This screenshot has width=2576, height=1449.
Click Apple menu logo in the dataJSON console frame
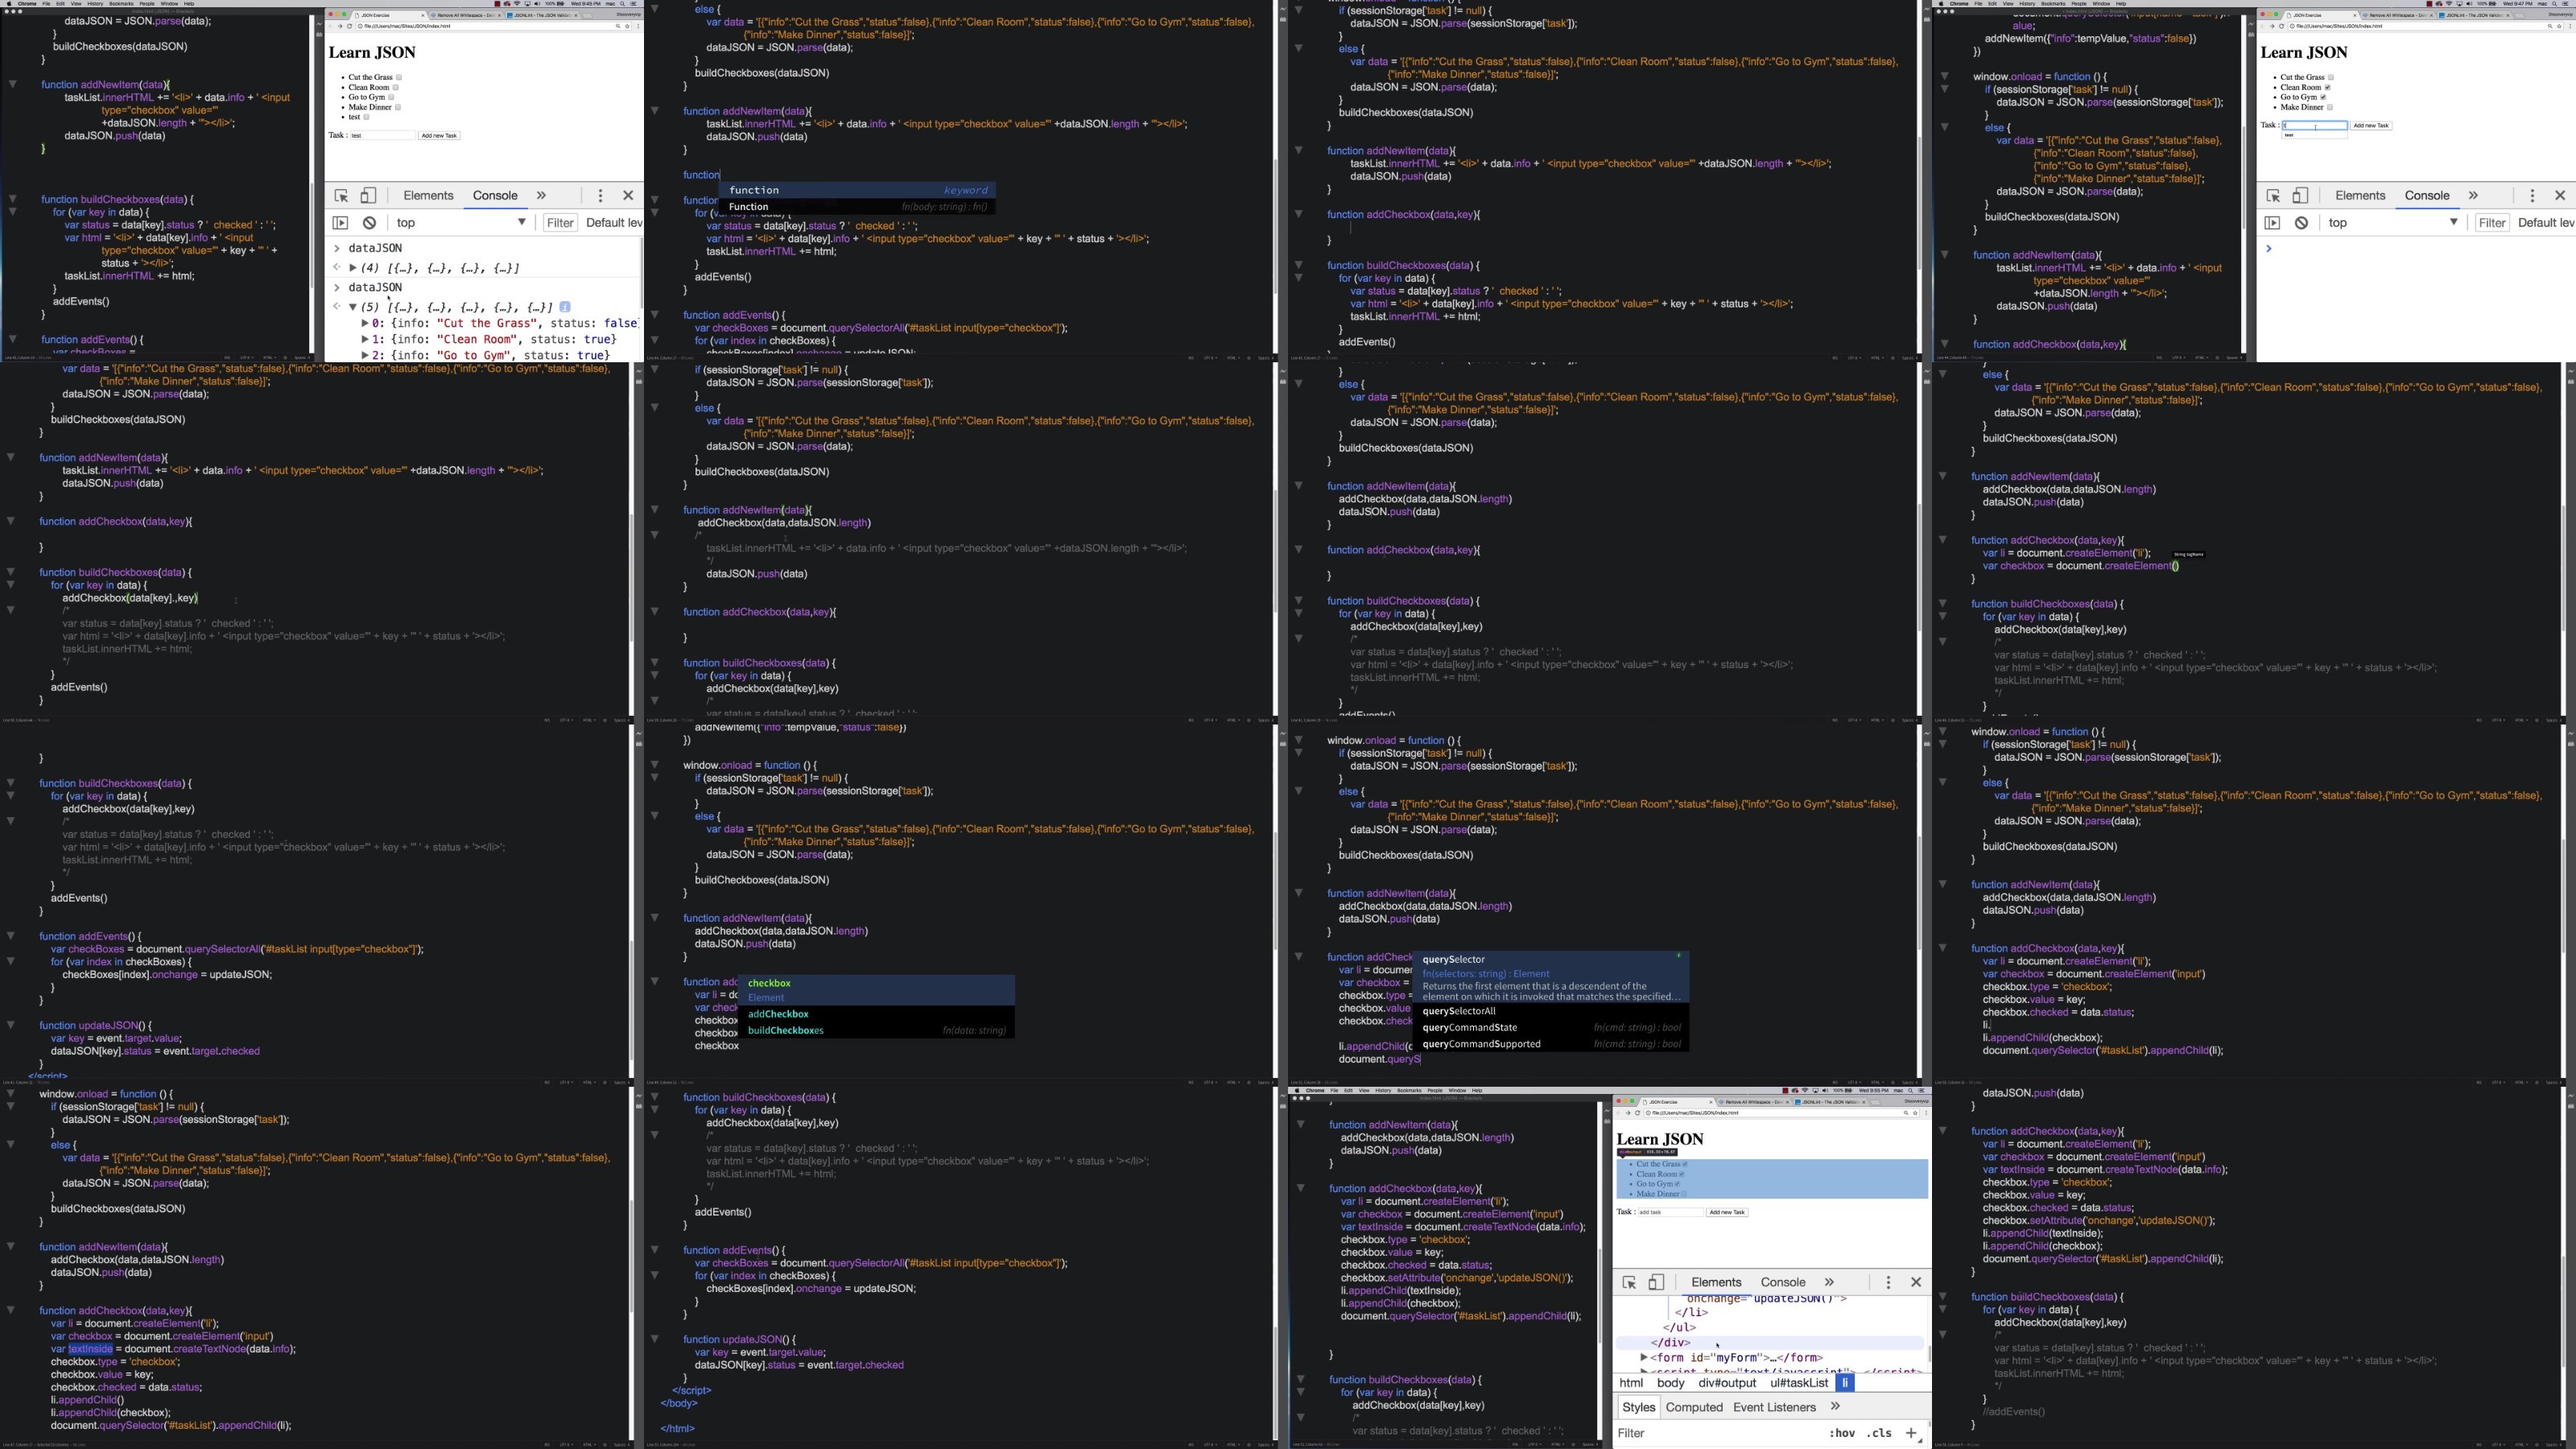click(7, 3)
